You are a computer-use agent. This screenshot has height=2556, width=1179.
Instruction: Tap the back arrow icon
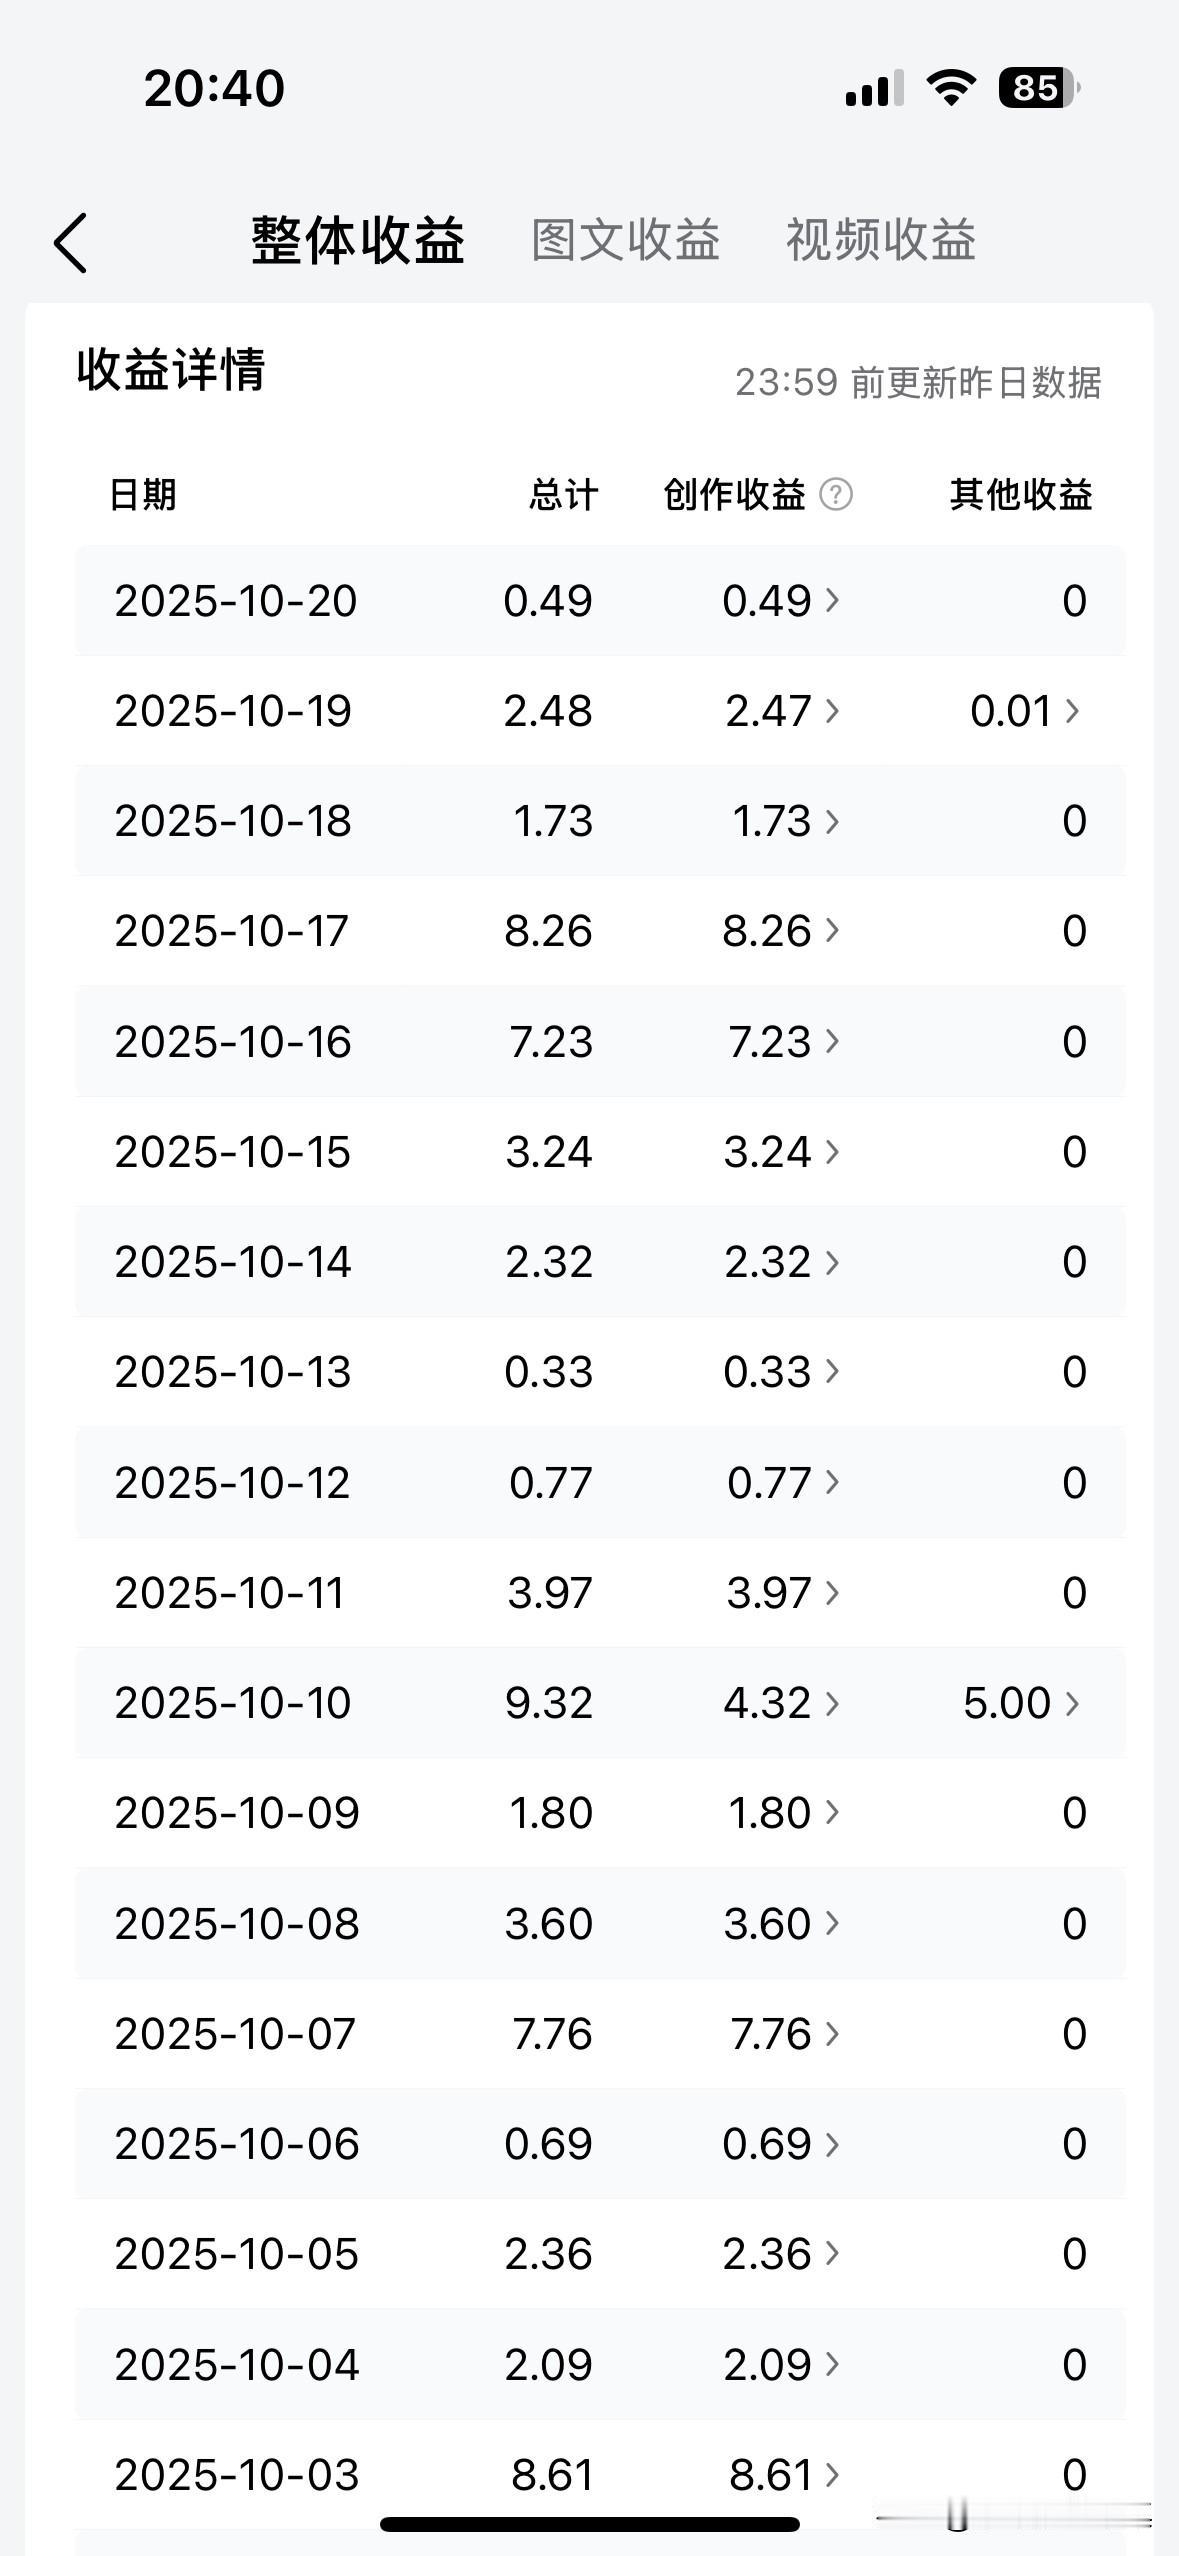pos(71,242)
